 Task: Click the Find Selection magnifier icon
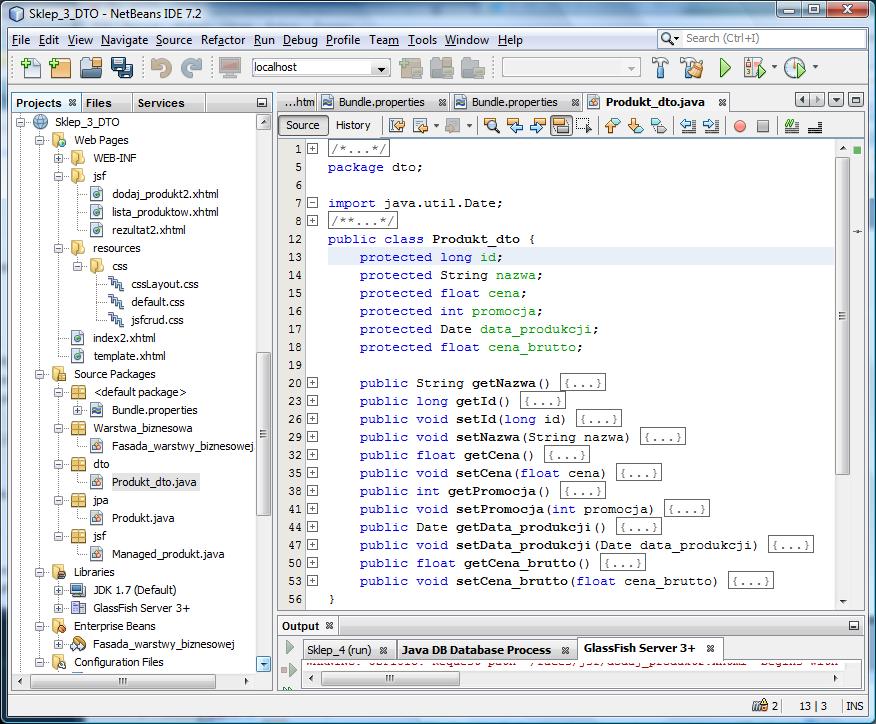(x=492, y=126)
